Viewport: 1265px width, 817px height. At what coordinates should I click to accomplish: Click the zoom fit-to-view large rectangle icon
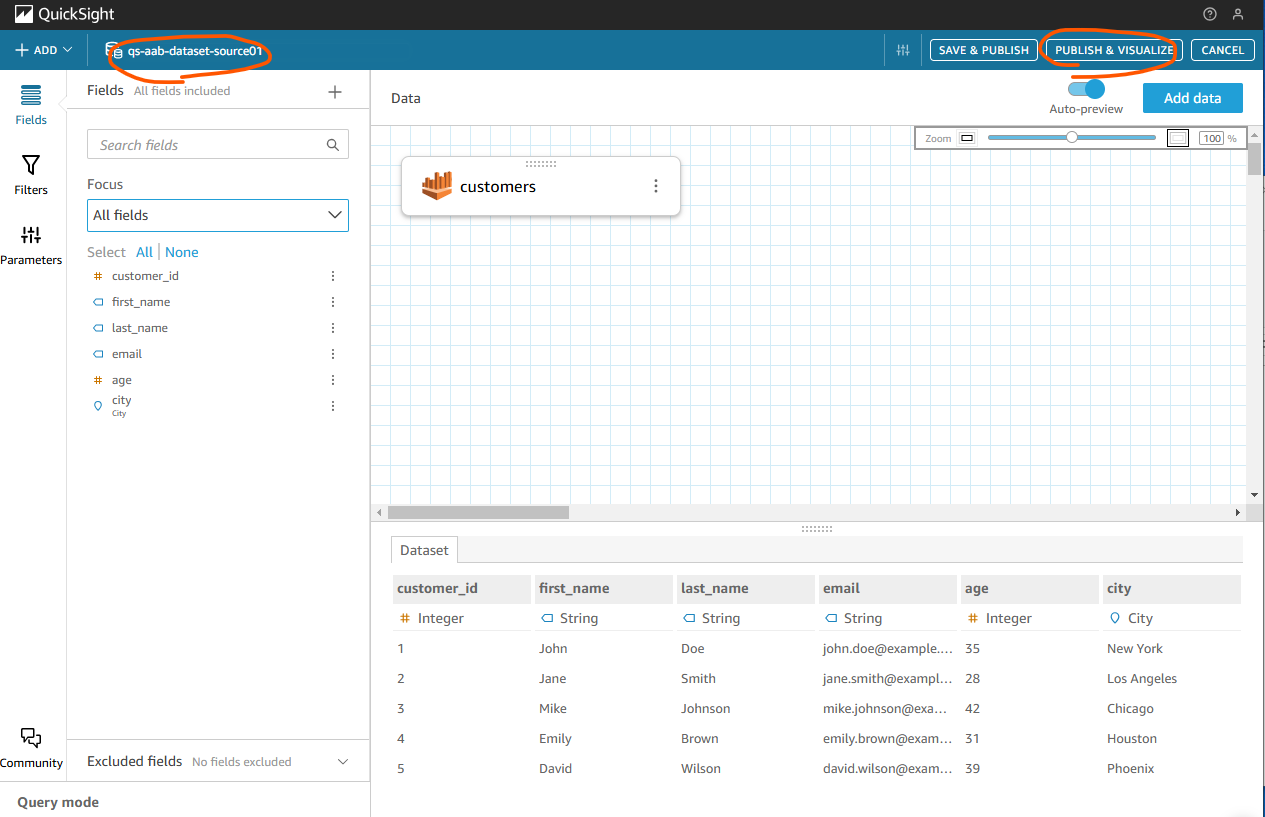point(1178,138)
